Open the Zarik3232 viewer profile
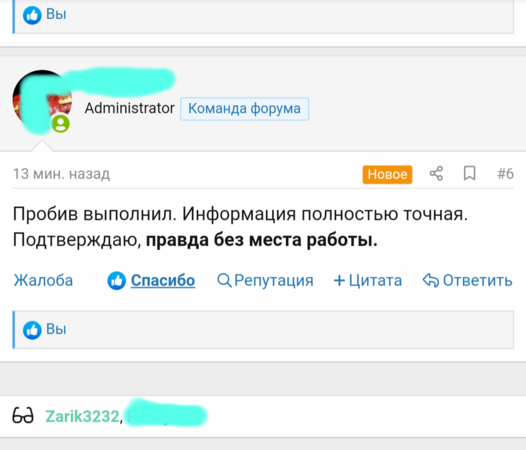Viewport: 526px width, 450px height. 82,416
